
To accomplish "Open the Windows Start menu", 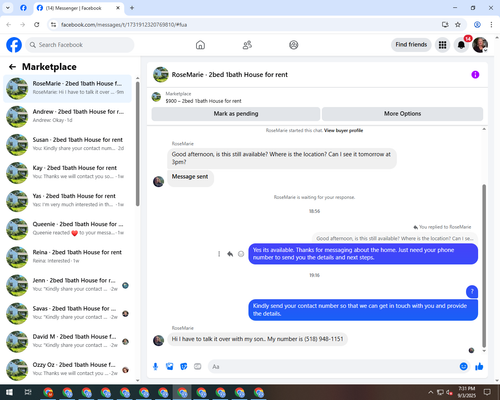I will (x=9, y=392).
